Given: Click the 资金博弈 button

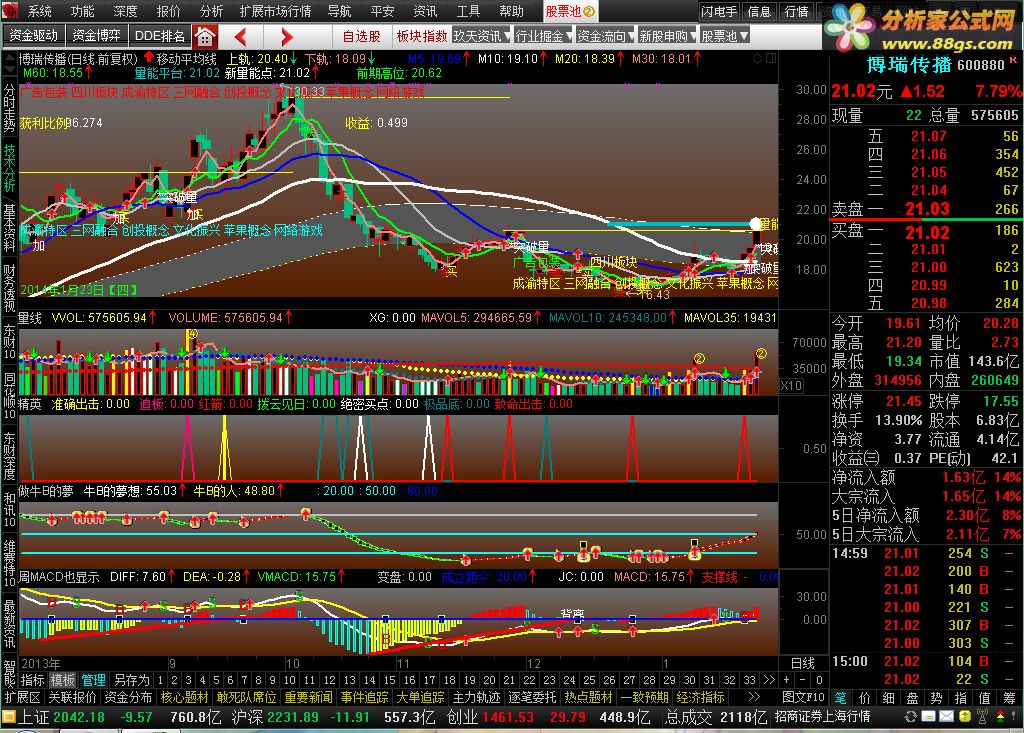Looking at the screenshot, I should 96,36.
